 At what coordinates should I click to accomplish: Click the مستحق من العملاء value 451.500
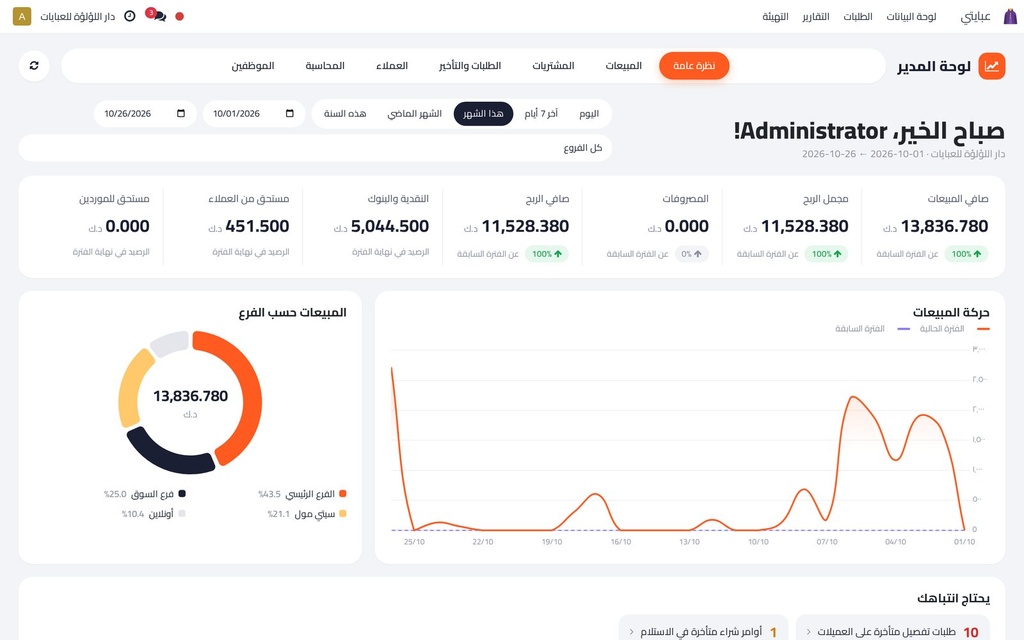[257, 227]
